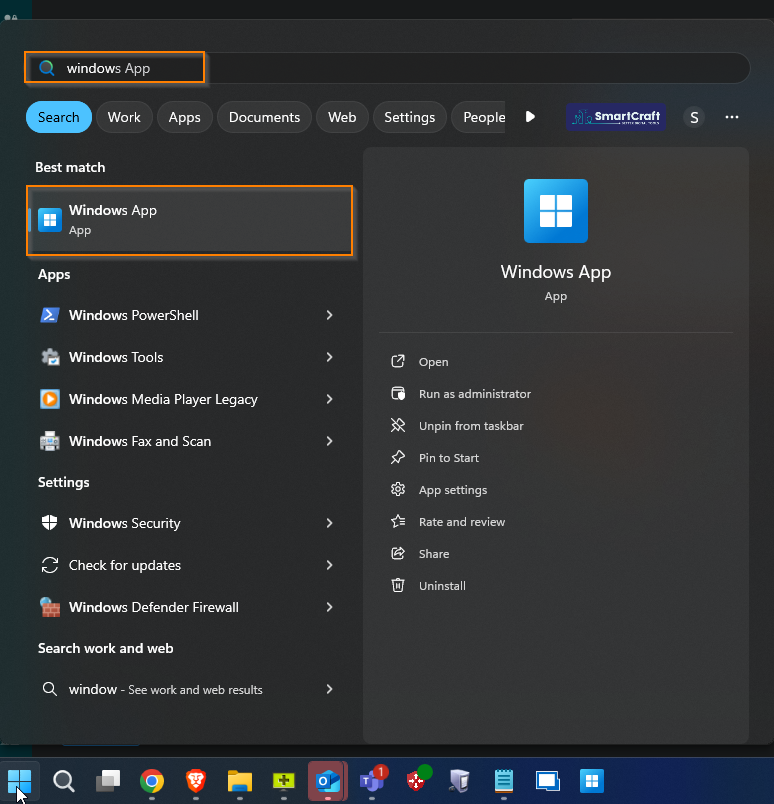
Task: Click the Windows Security shield icon
Action: click(49, 522)
